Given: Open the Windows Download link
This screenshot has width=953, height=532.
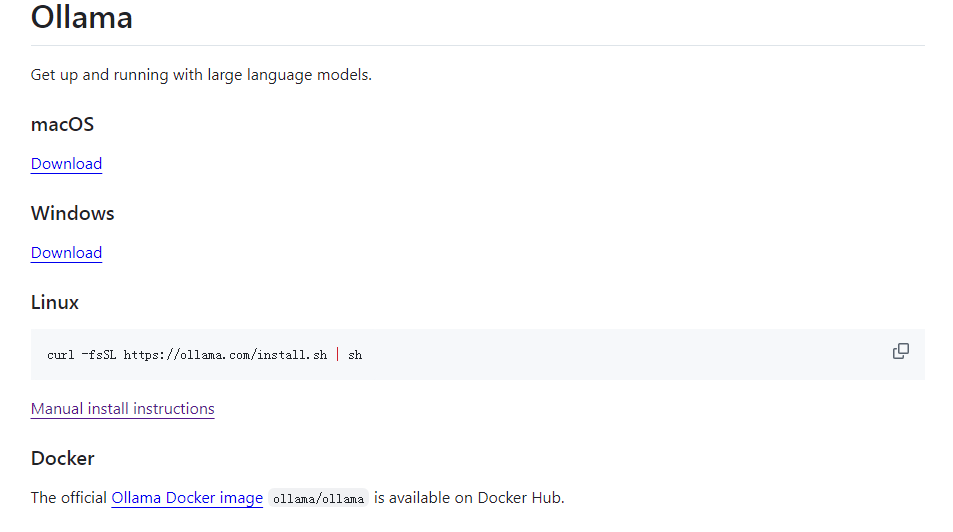Looking at the screenshot, I should (x=66, y=253).
